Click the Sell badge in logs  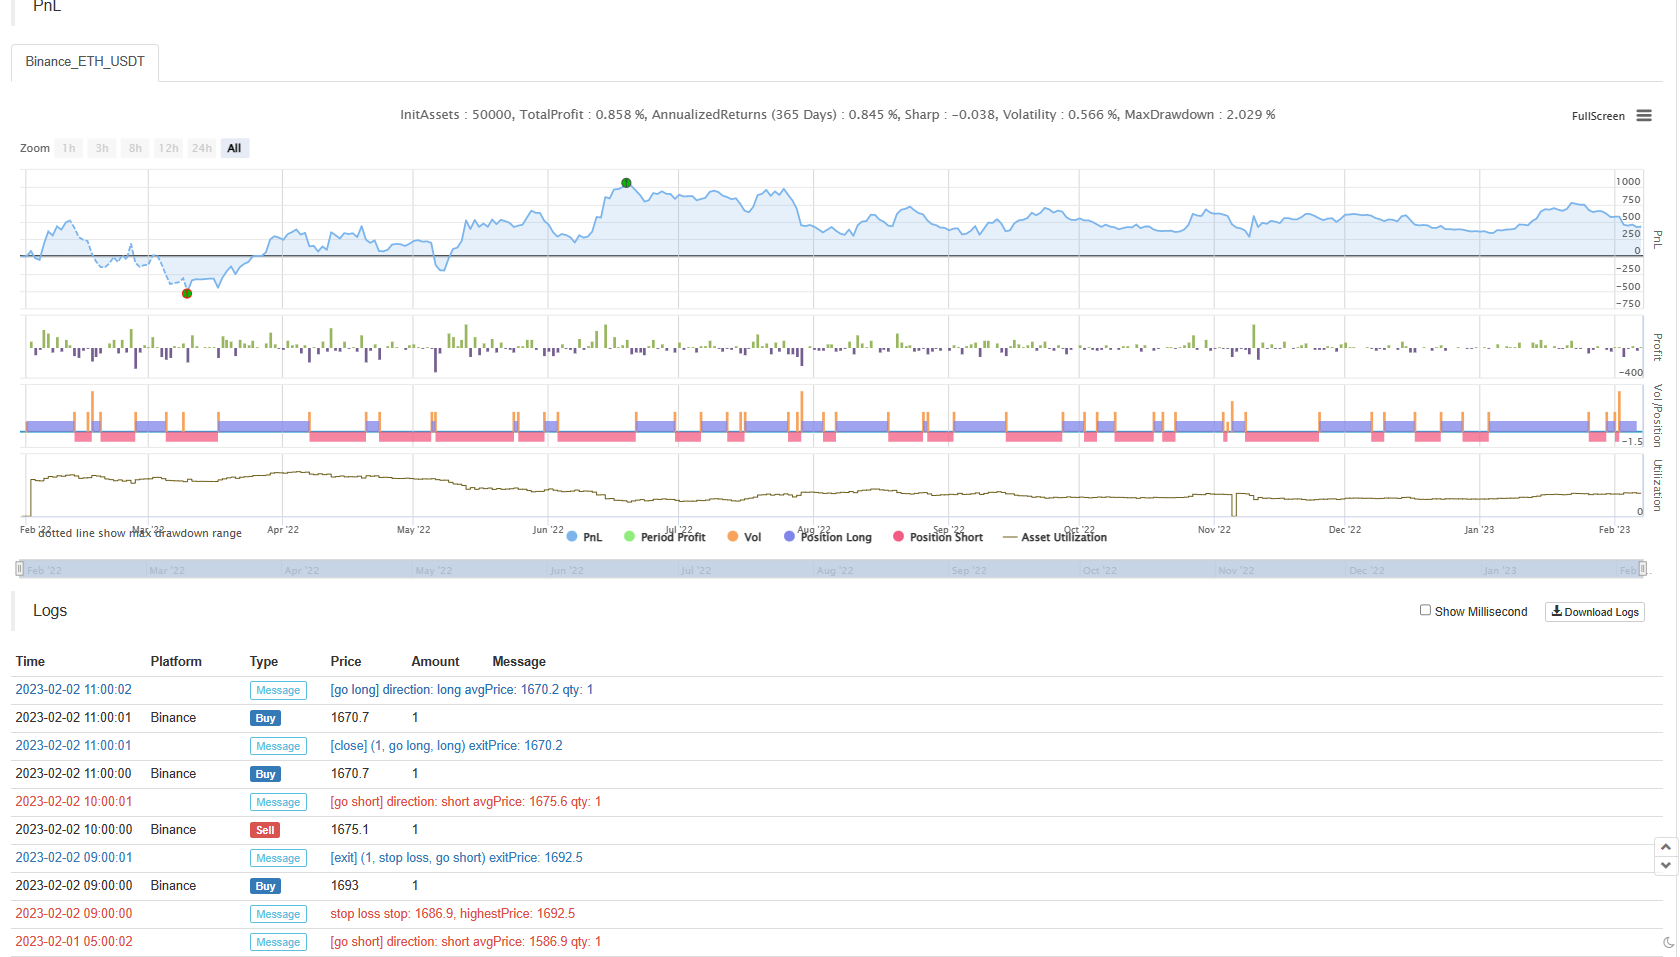265,830
